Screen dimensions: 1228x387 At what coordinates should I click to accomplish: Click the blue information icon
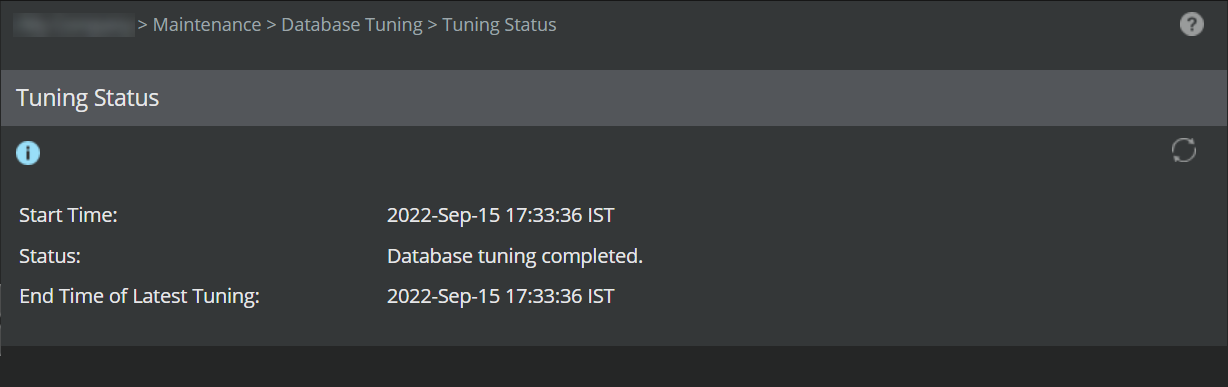pos(28,153)
